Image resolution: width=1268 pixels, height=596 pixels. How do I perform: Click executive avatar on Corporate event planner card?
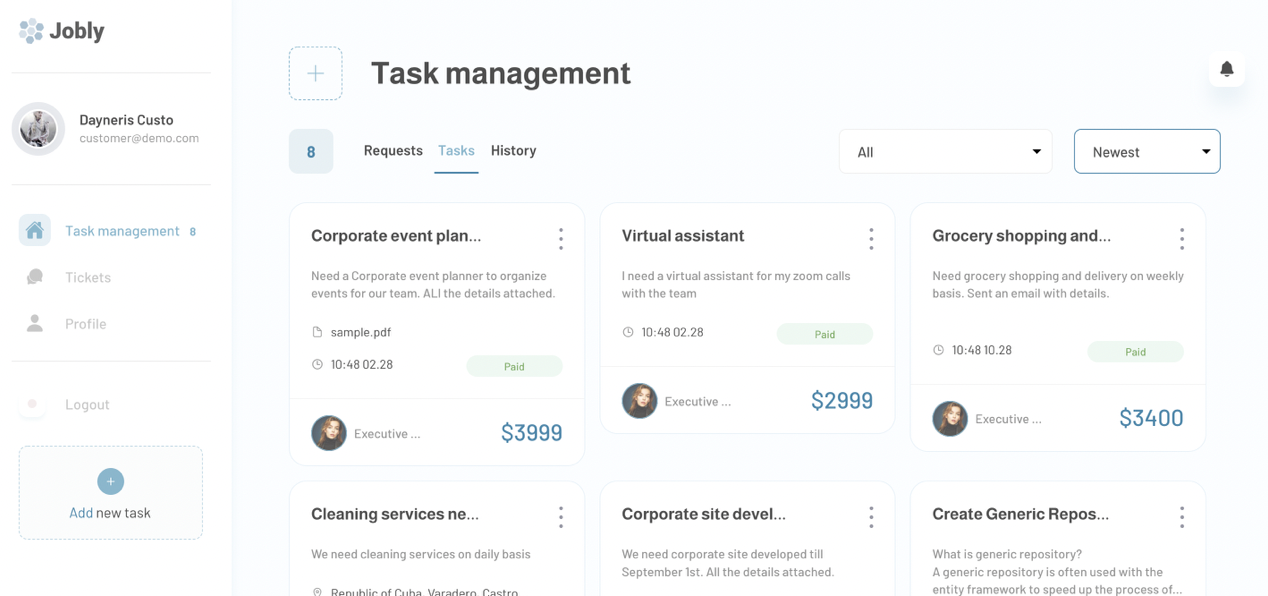328,433
